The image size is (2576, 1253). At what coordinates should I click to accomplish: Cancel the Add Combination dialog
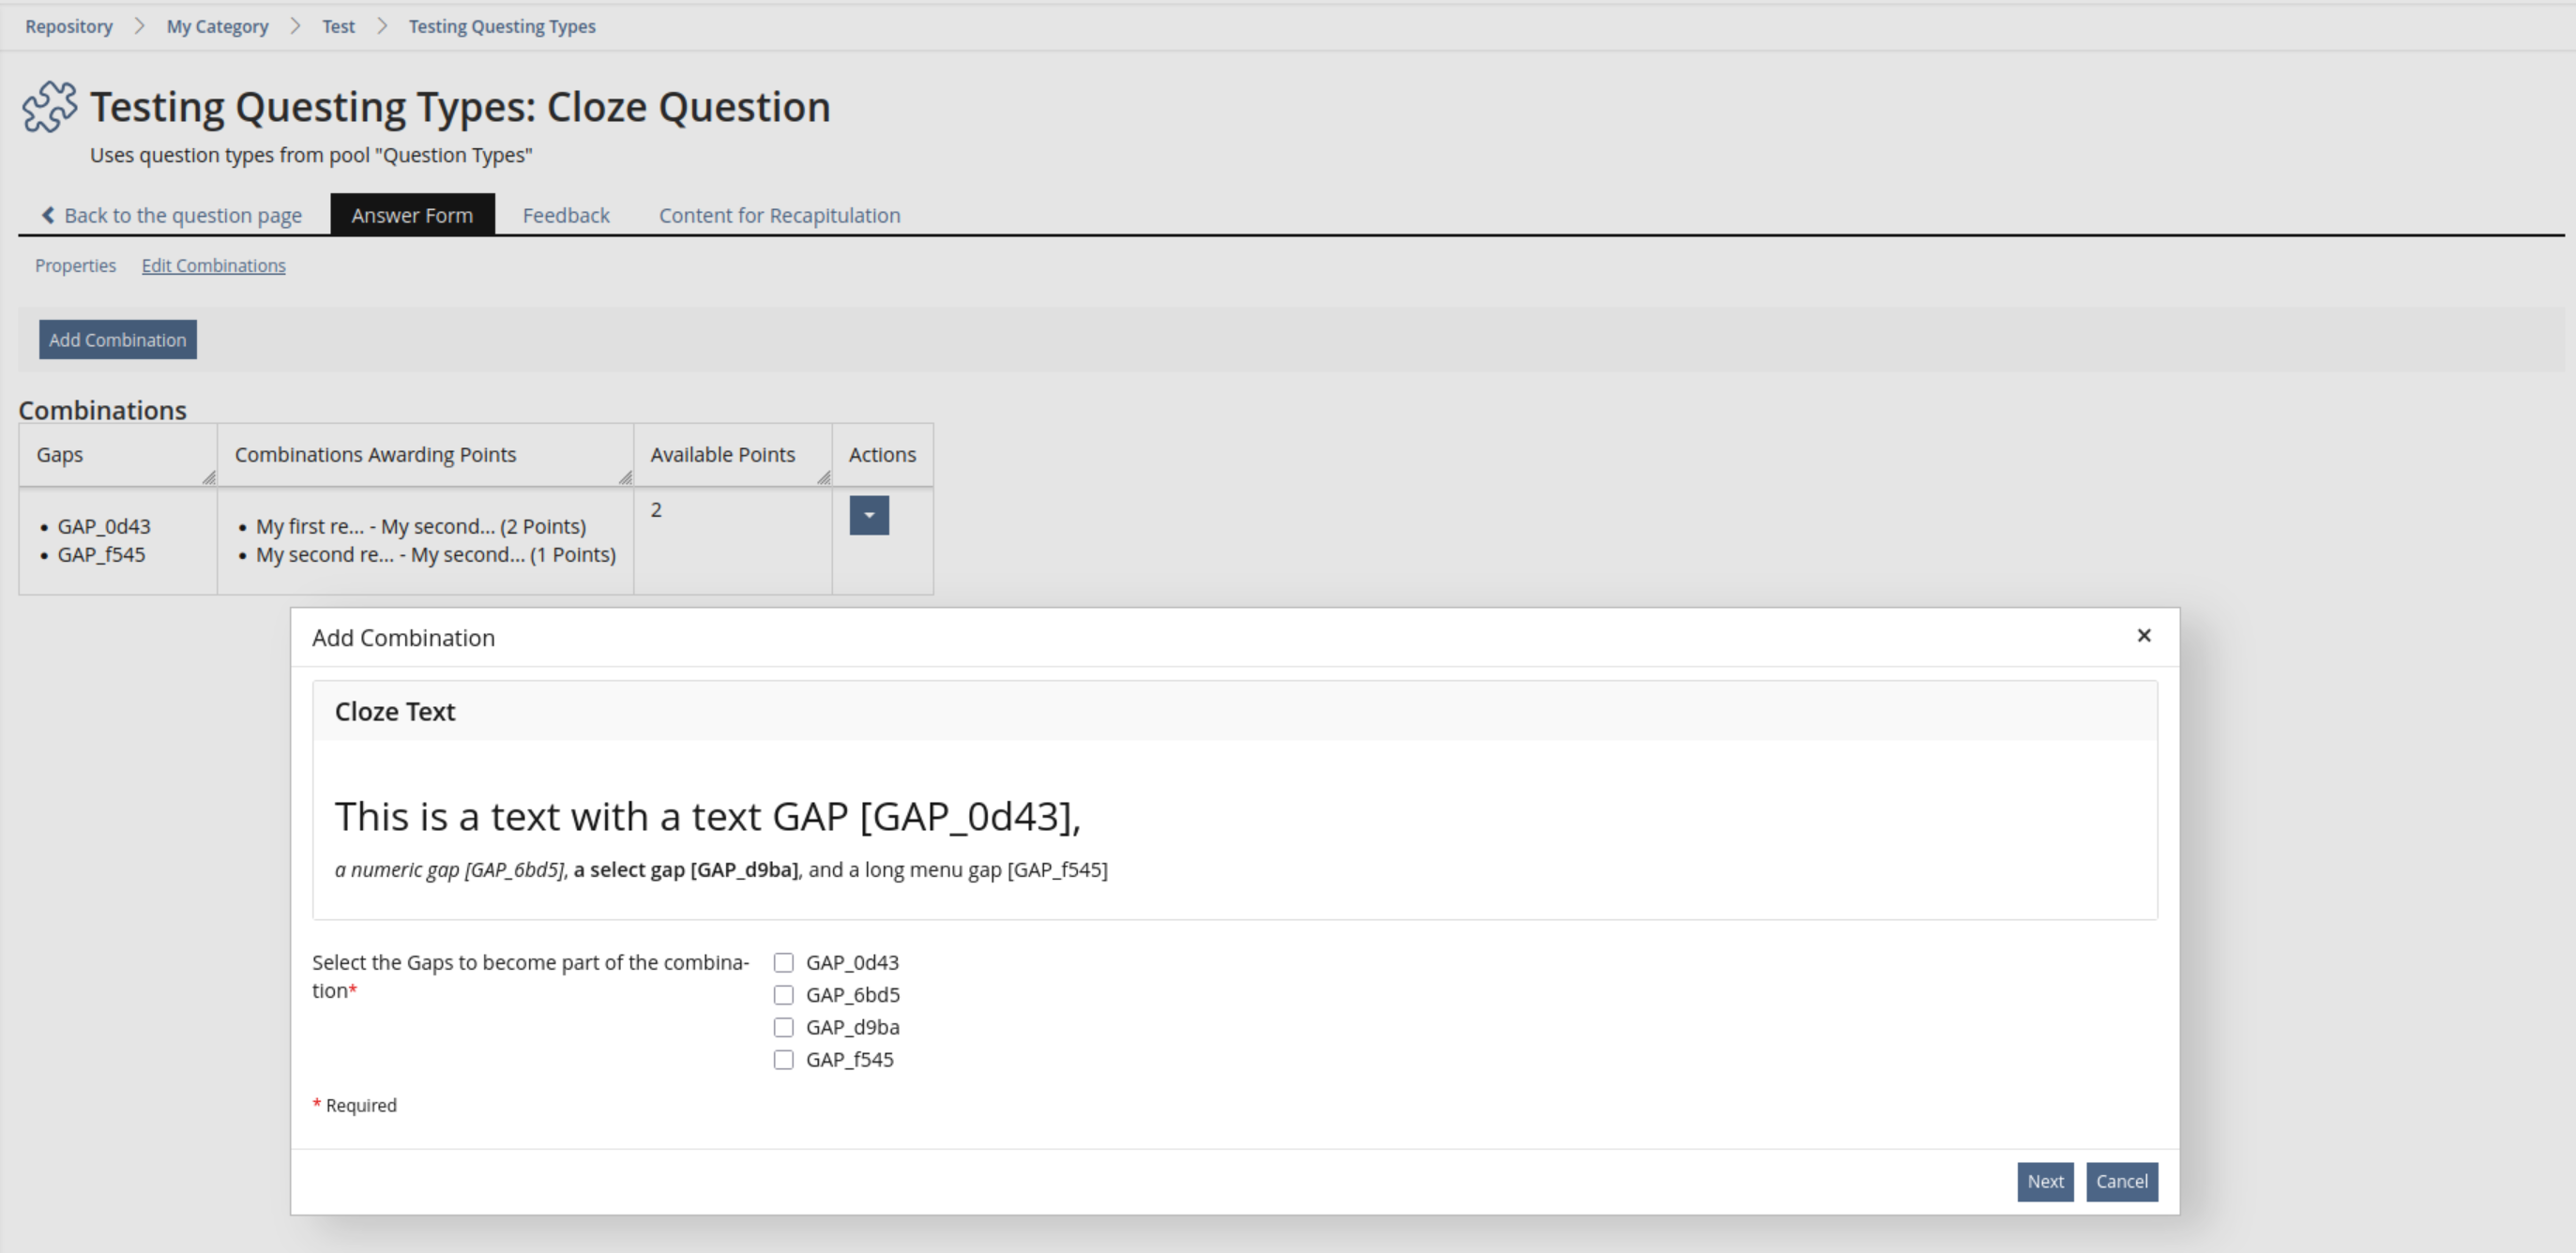(x=2121, y=1181)
